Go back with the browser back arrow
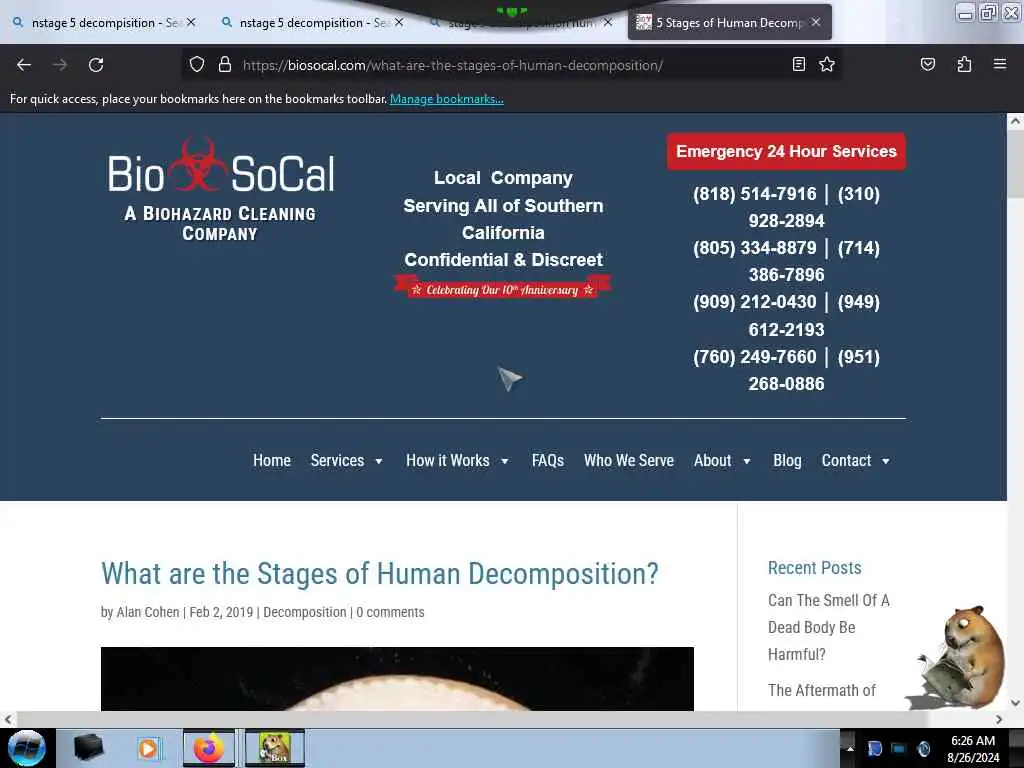 (x=24, y=65)
